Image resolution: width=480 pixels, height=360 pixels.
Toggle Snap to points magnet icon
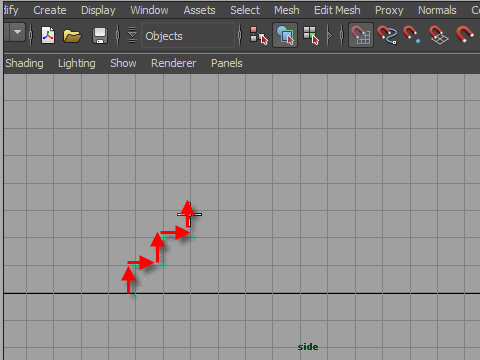(x=412, y=35)
